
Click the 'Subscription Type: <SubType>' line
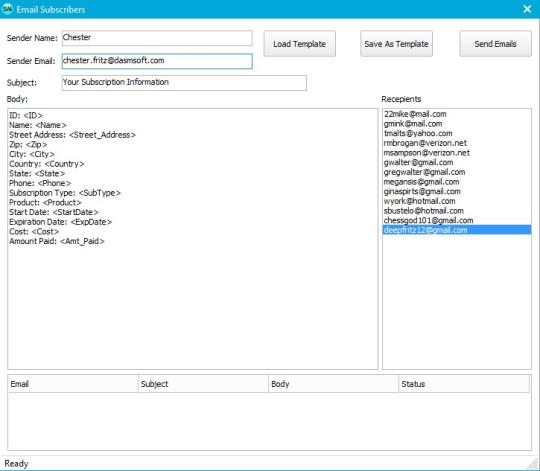pos(65,192)
